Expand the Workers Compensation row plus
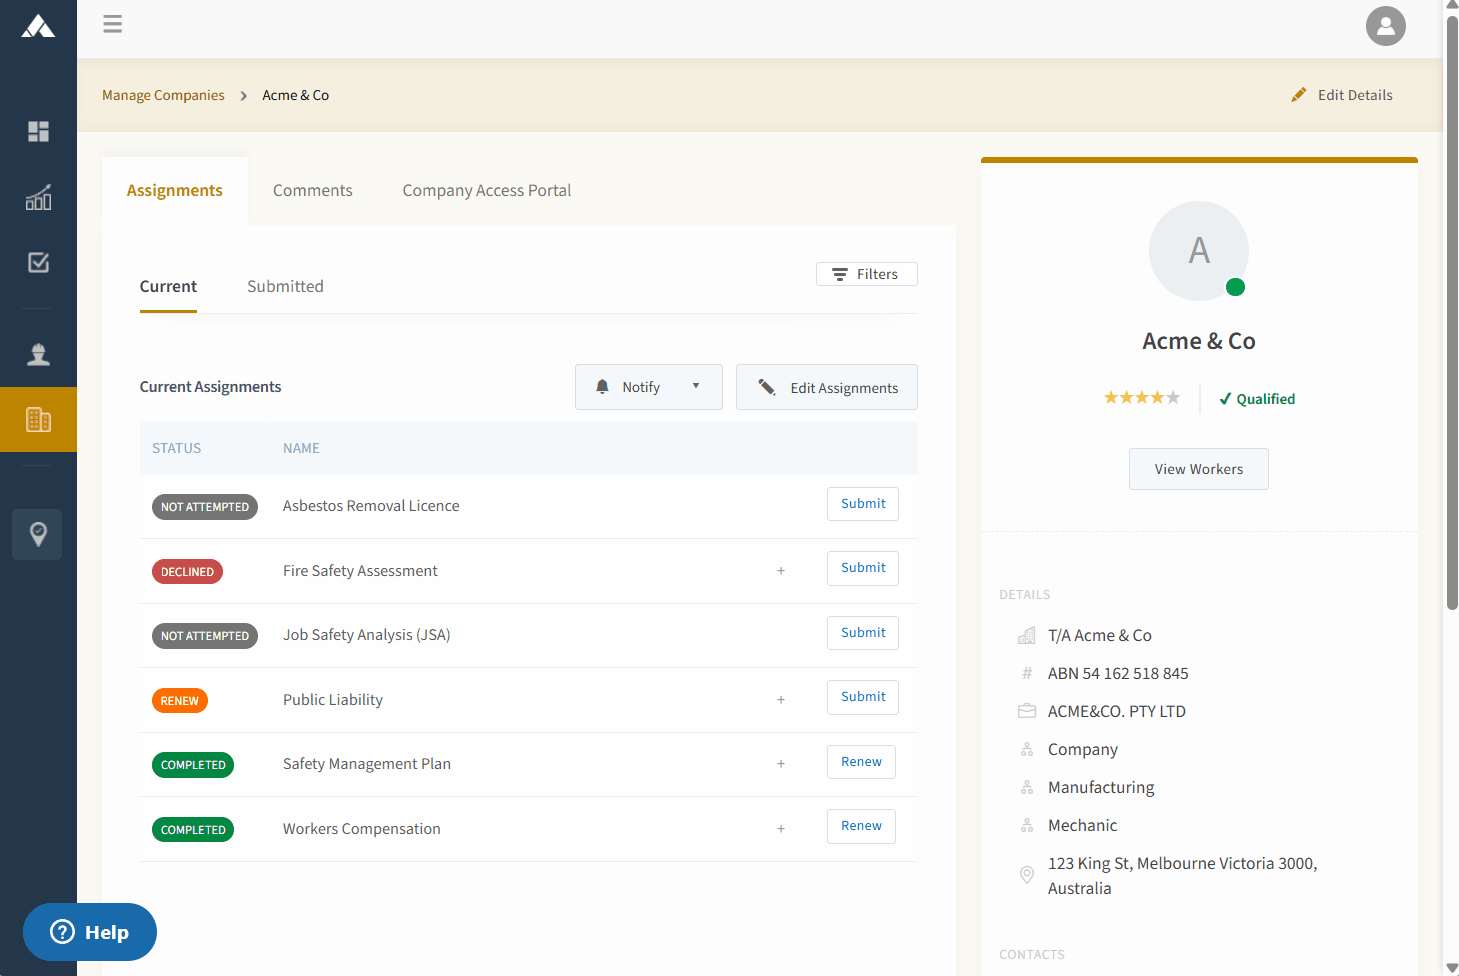The height and width of the screenshot is (976, 1459). pos(781,829)
